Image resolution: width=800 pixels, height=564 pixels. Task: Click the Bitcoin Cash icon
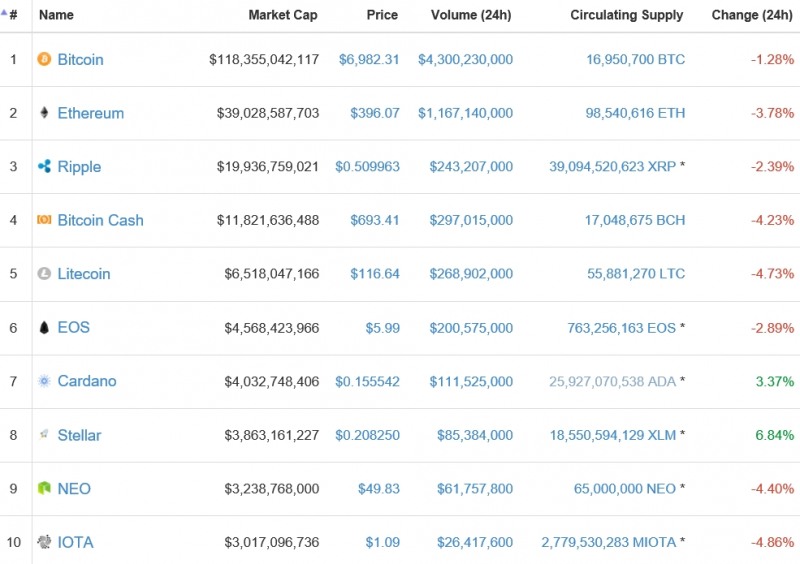click(44, 220)
